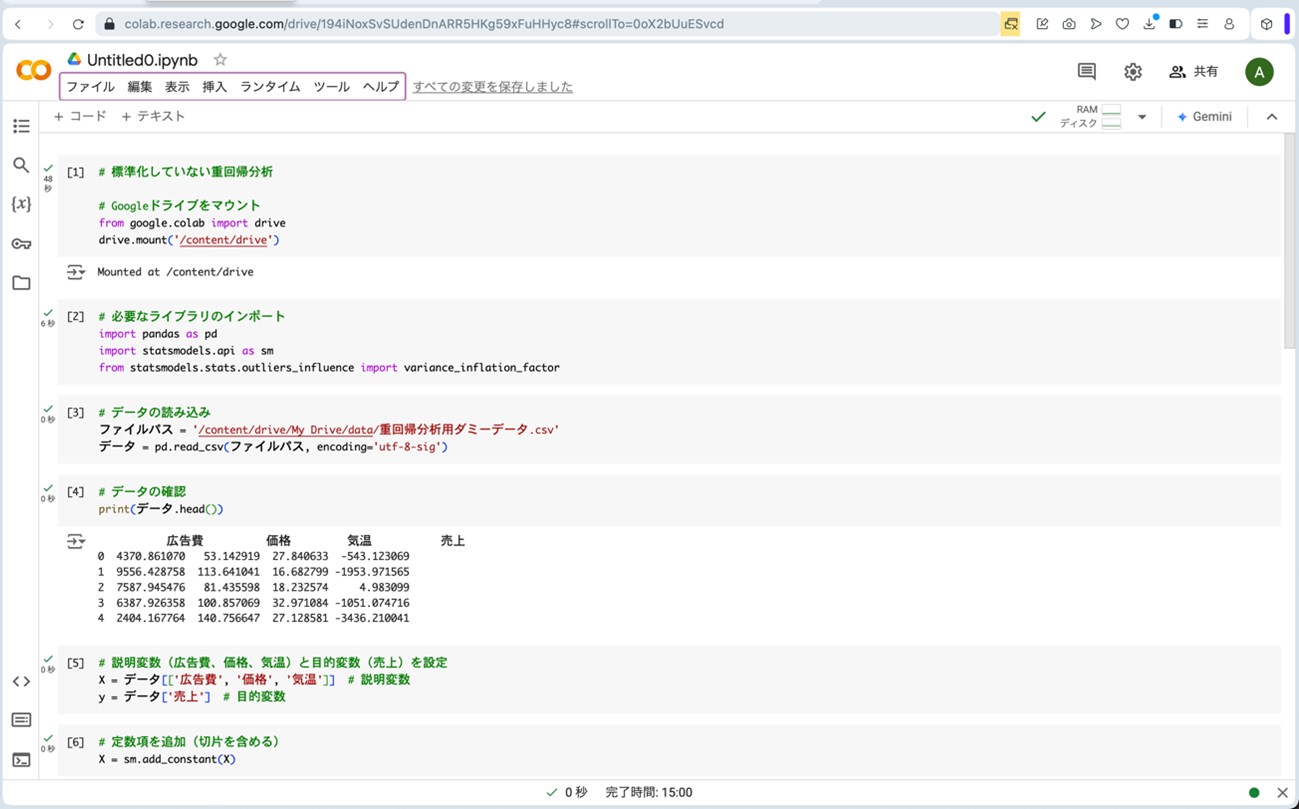Click the 完了時間: 15:00 status text
Image resolution: width=1299 pixels, height=809 pixels.
(x=649, y=792)
